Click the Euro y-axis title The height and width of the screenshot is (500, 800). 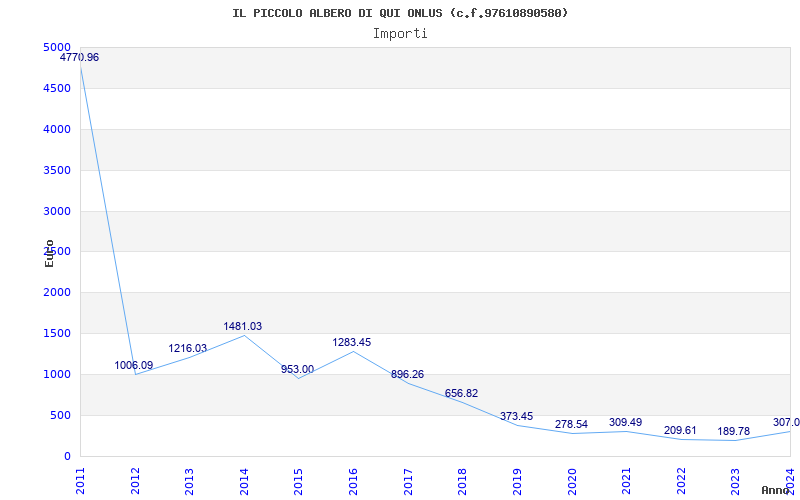click(x=49, y=253)
